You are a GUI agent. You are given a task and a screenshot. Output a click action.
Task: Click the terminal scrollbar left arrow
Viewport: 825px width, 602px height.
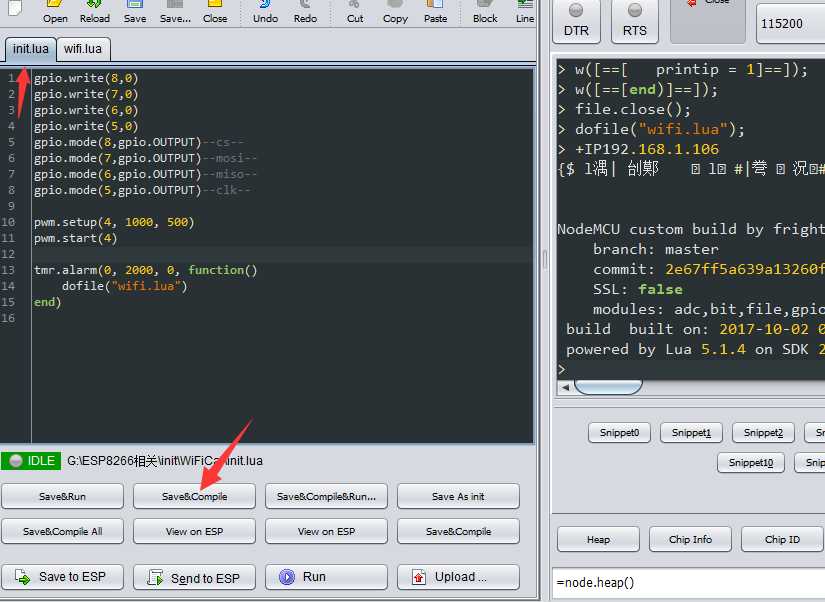[x=565, y=387]
